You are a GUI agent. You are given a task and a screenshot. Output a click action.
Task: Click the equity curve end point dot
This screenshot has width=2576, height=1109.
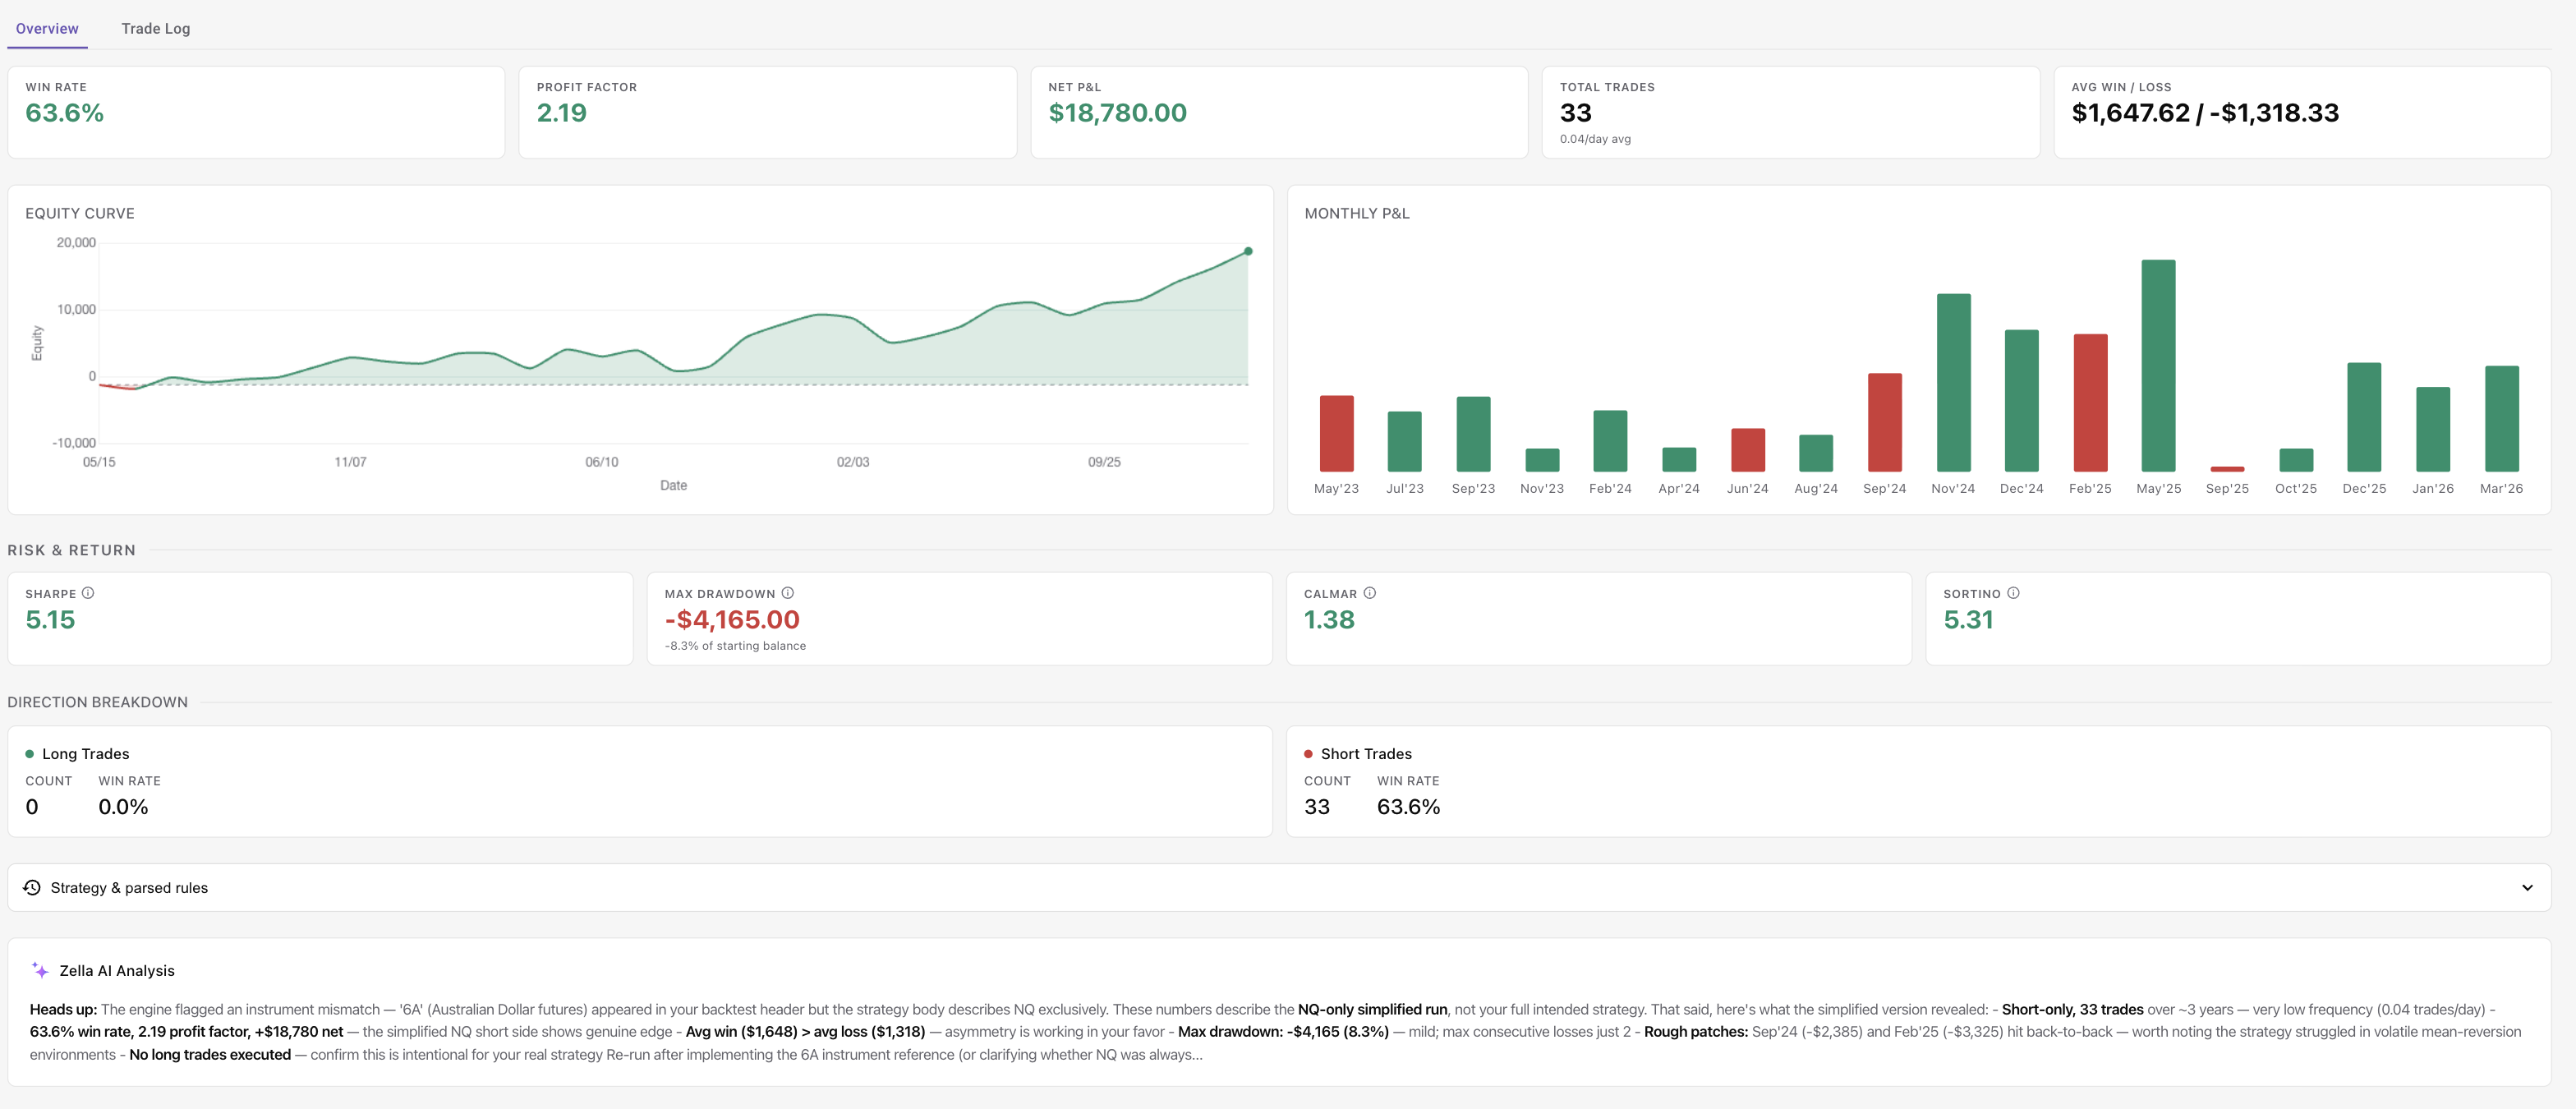coord(1248,251)
